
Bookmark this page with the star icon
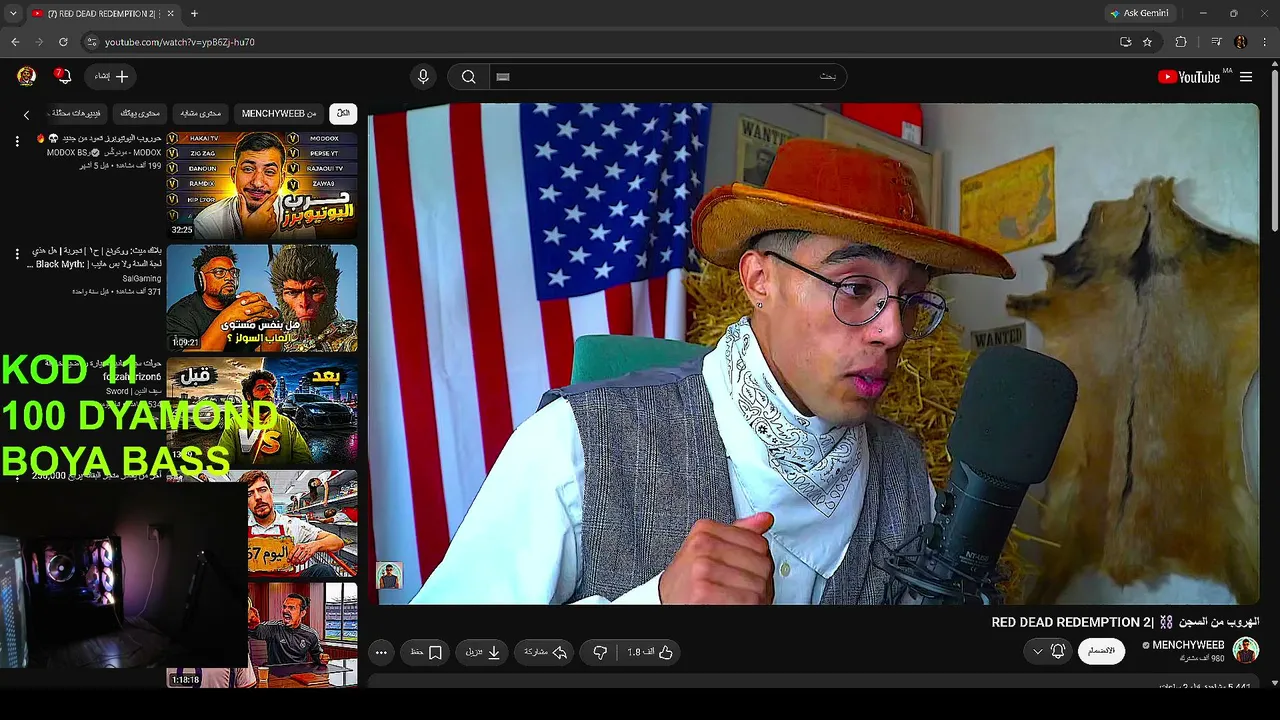[x=1147, y=42]
